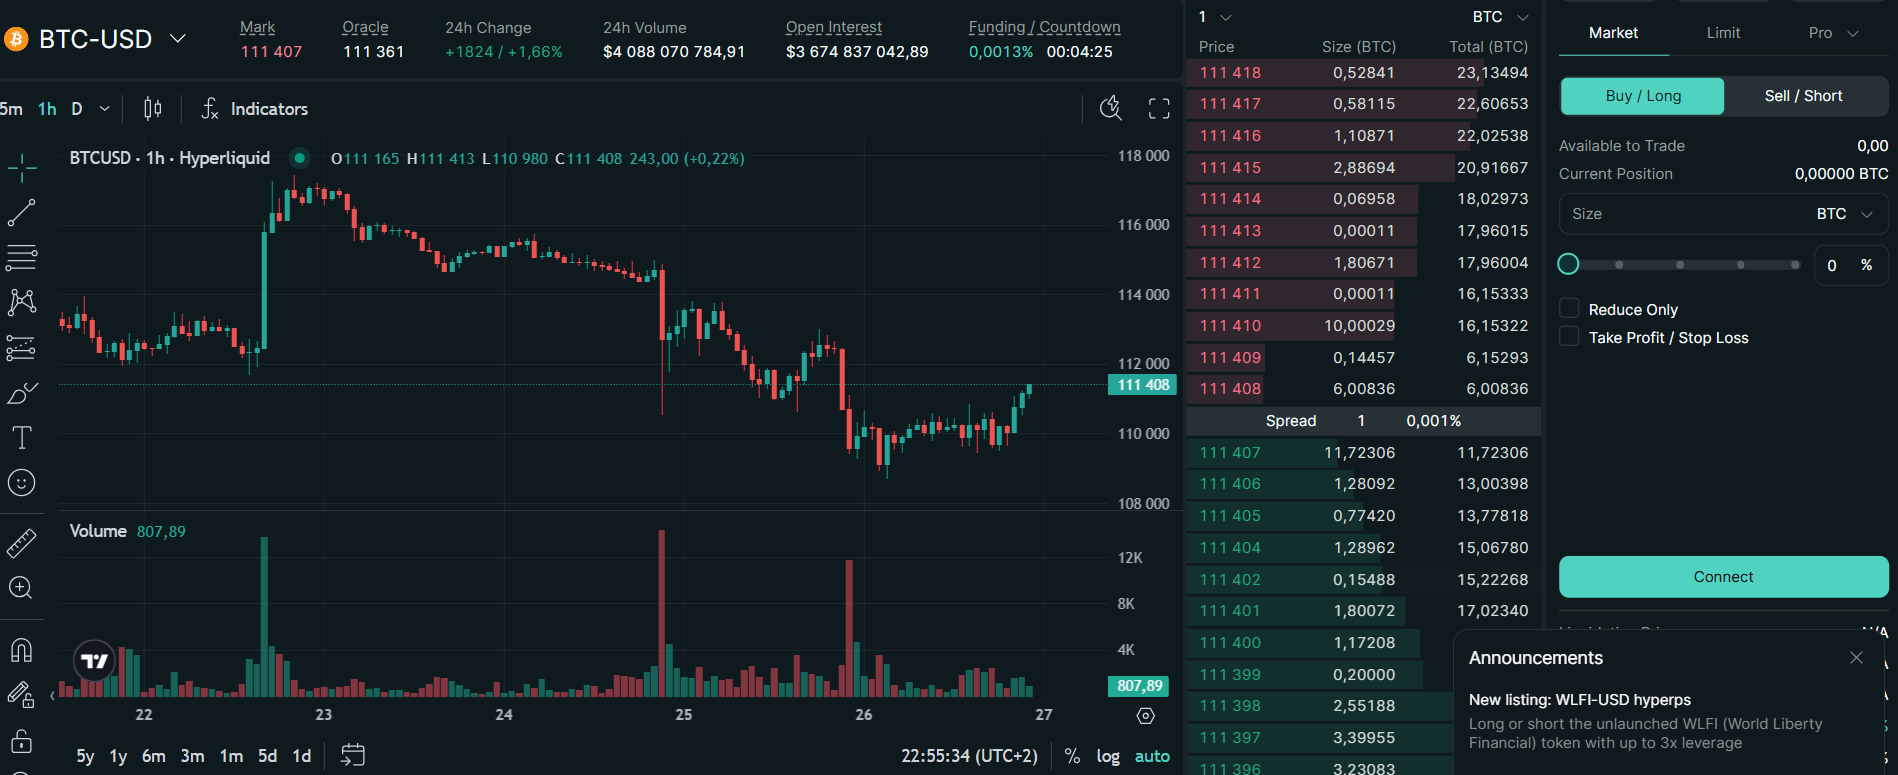Toggle magnet mode for drawings
This screenshot has height=775, width=1898.
click(21, 650)
